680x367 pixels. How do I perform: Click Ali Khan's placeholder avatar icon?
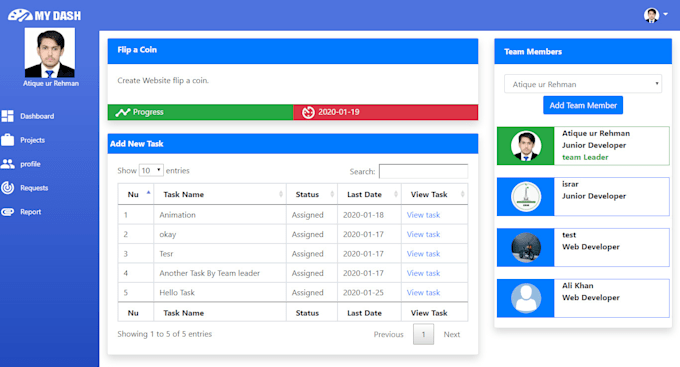(526, 298)
